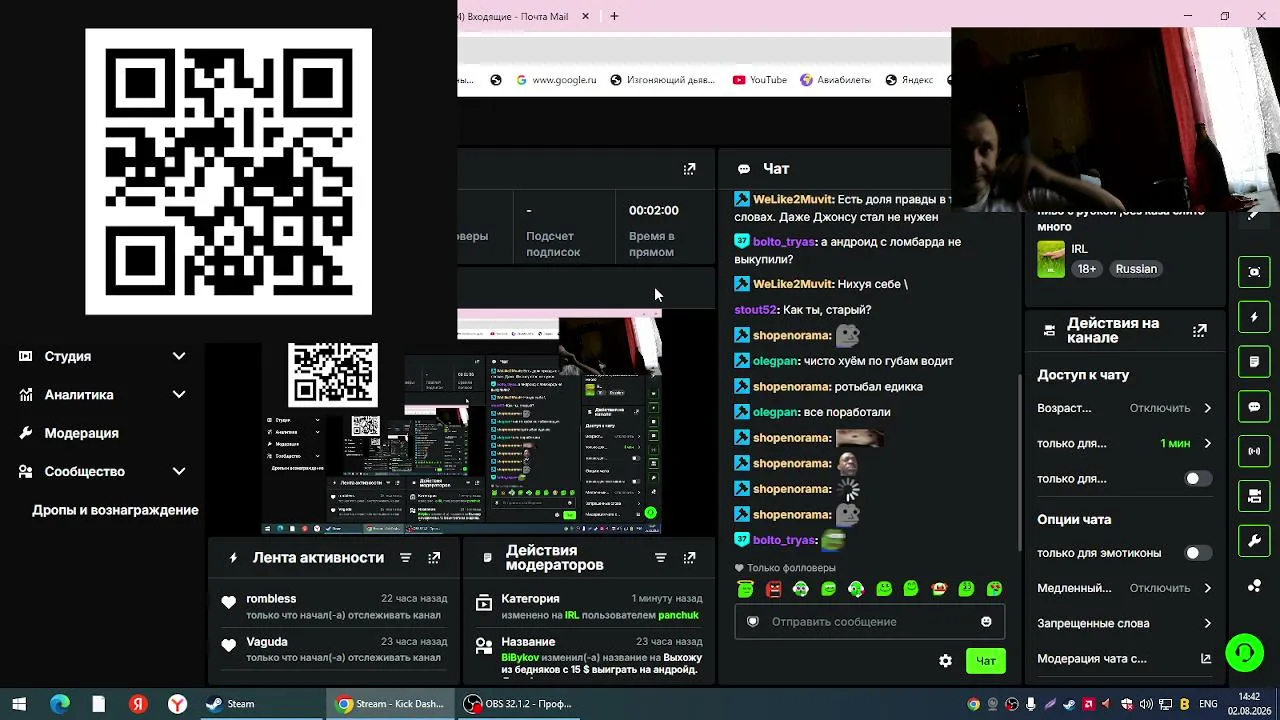The width and height of the screenshot is (1280, 720).
Task: Click the chat bubble sidebar icon
Action: coord(1254,407)
